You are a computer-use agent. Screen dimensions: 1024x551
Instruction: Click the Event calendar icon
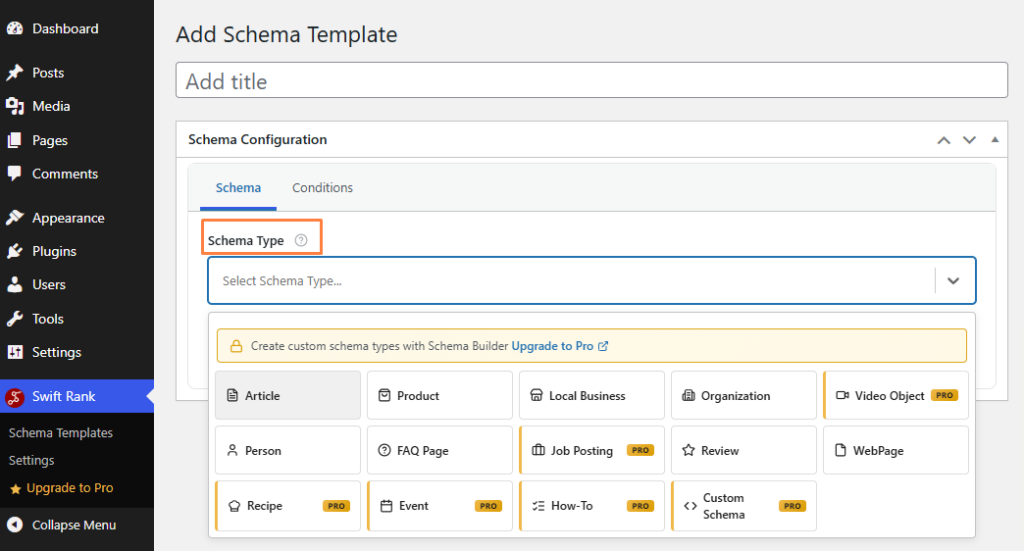click(387, 506)
